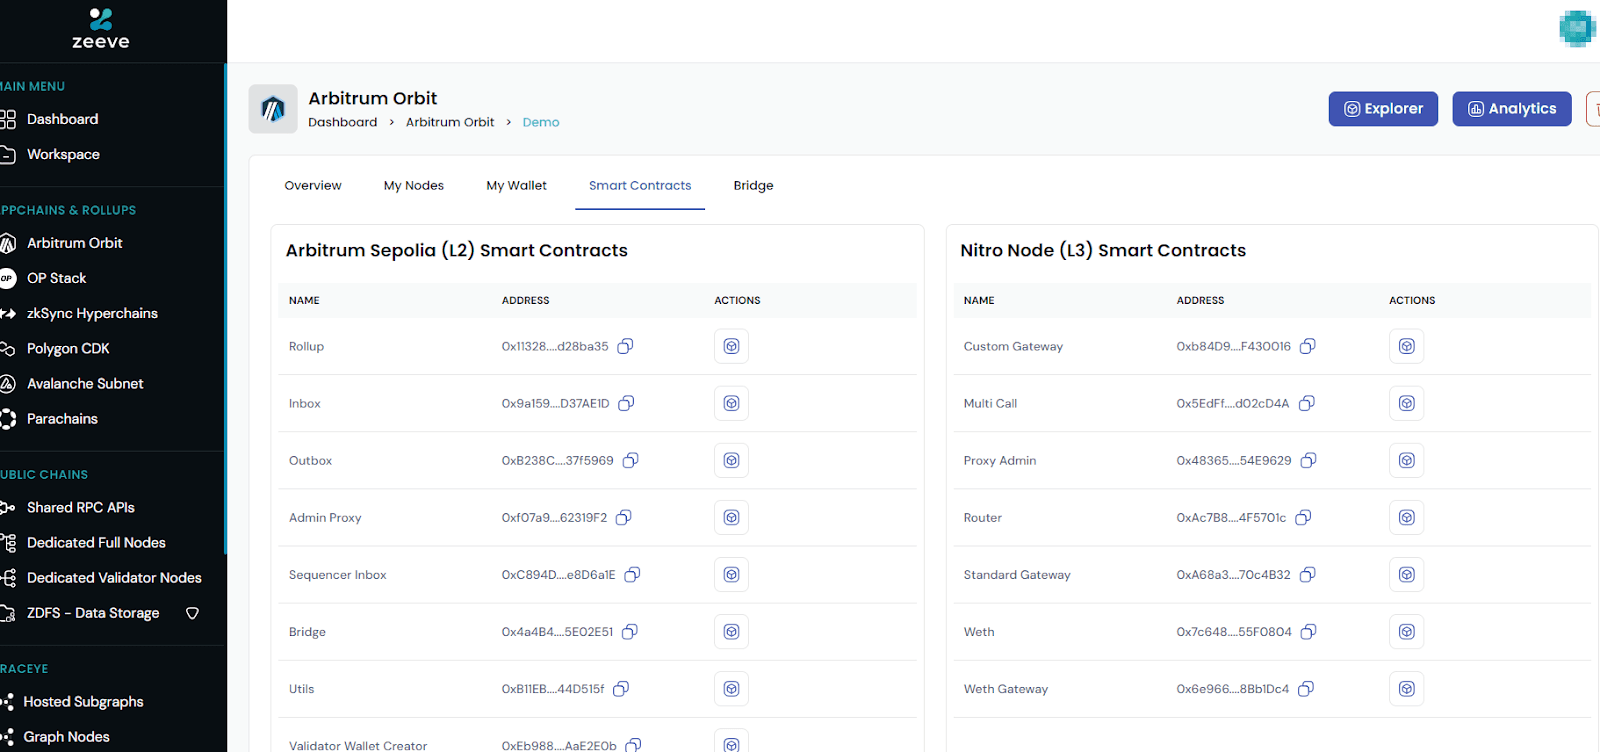The width and height of the screenshot is (1600, 752).
Task: Click the Arbitrum Sepolia (L2) Smart Contracts heading
Action: [457, 250]
